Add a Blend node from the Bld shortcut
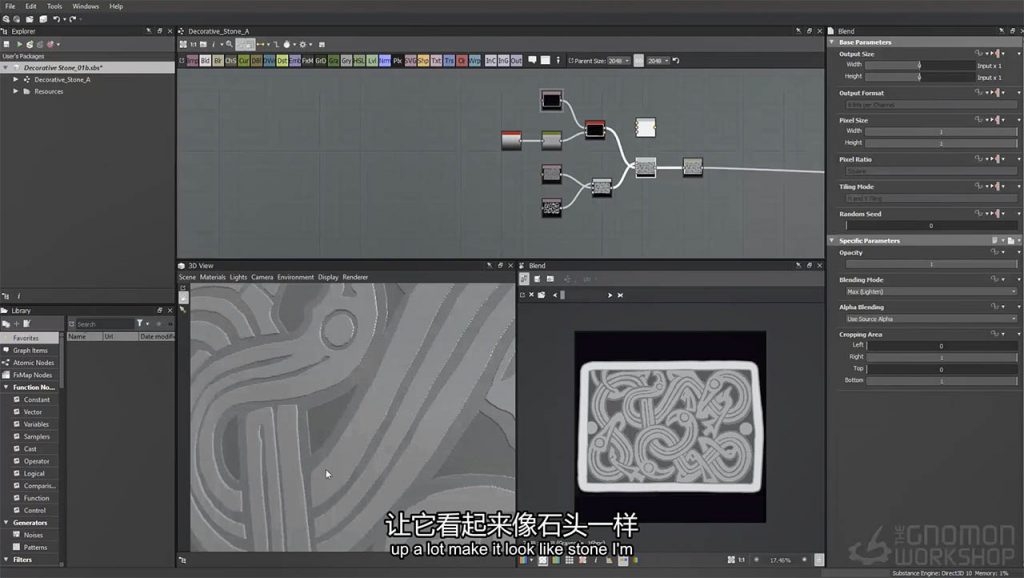1024x578 pixels. pos(205,61)
